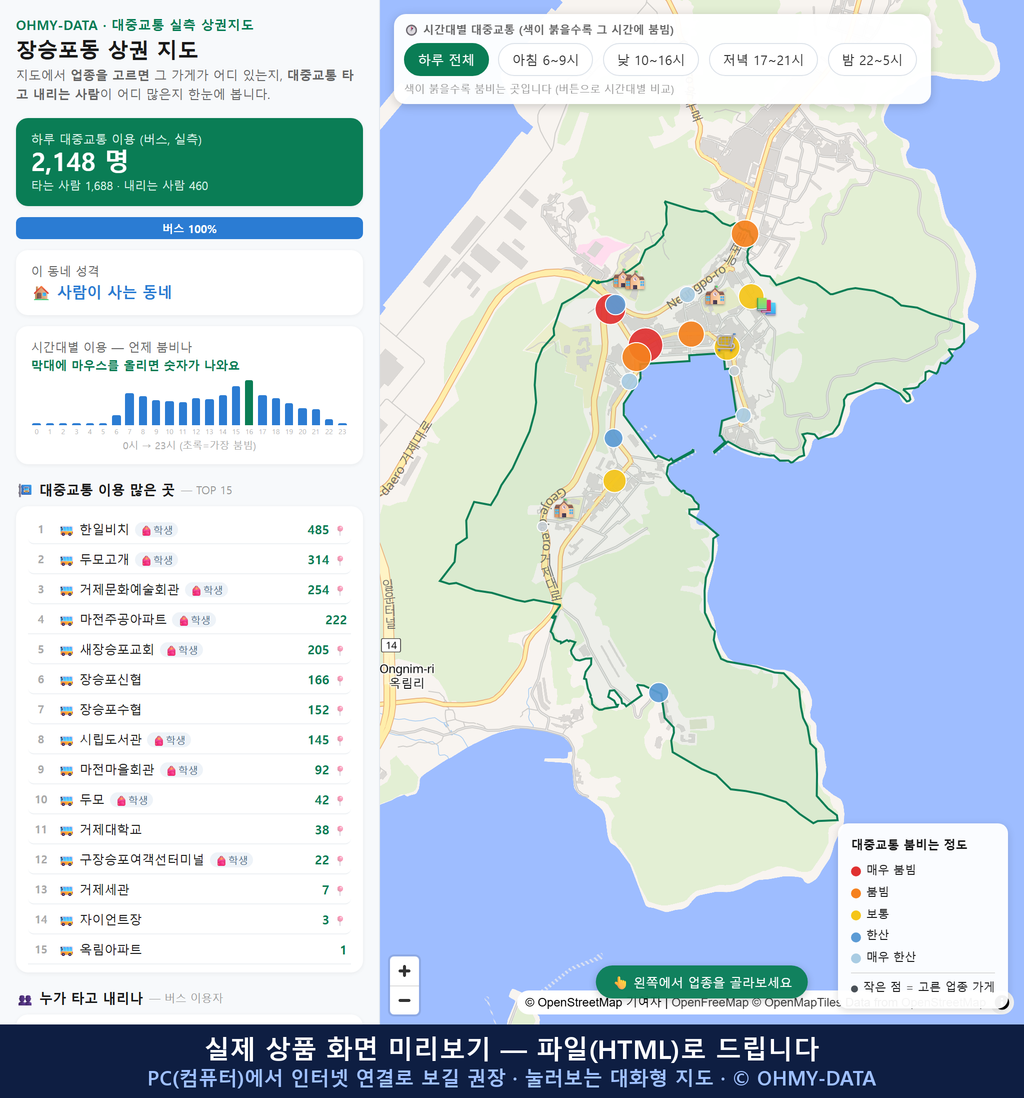The height and width of the screenshot is (1098, 1024).
Task: Click the Ongnim-ri 옥림리 place label
Action: click(x=407, y=676)
